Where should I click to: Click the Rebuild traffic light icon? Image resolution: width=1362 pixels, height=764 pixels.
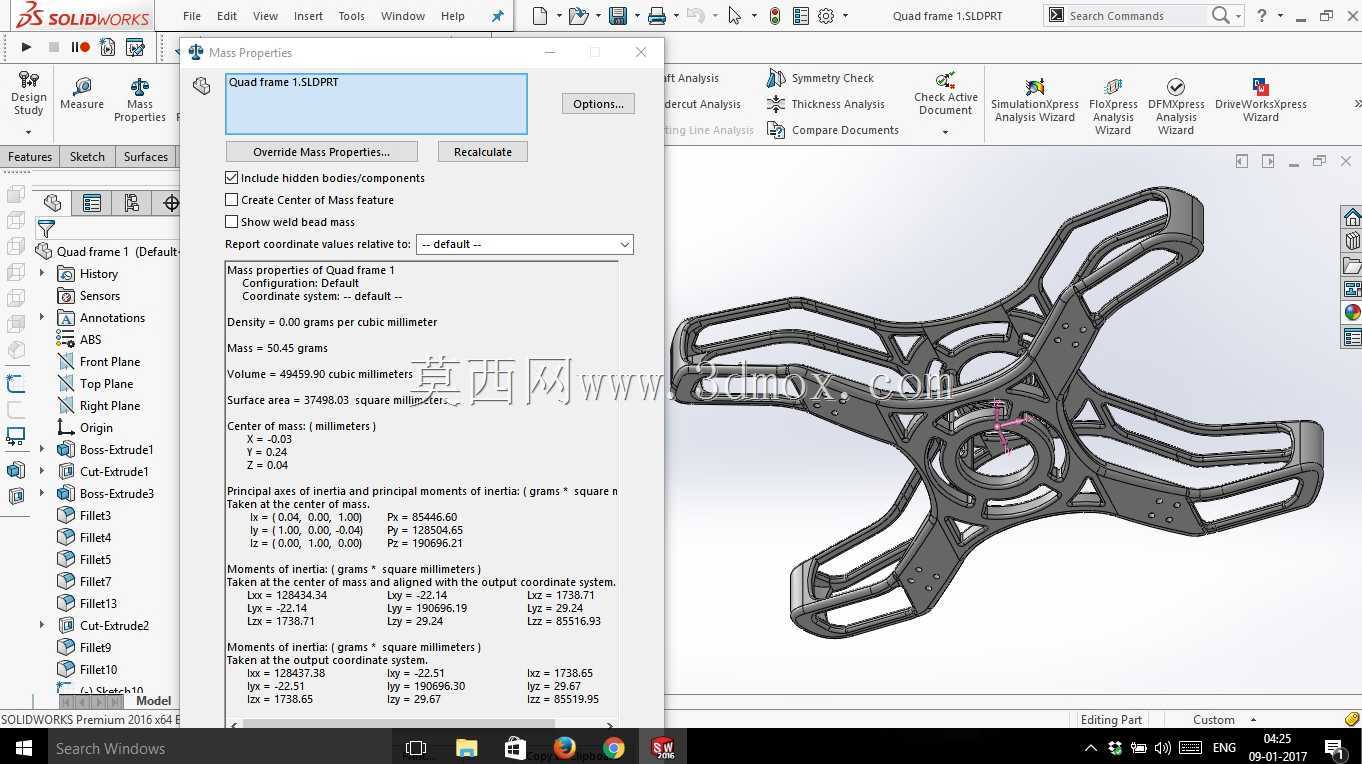(x=775, y=16)
